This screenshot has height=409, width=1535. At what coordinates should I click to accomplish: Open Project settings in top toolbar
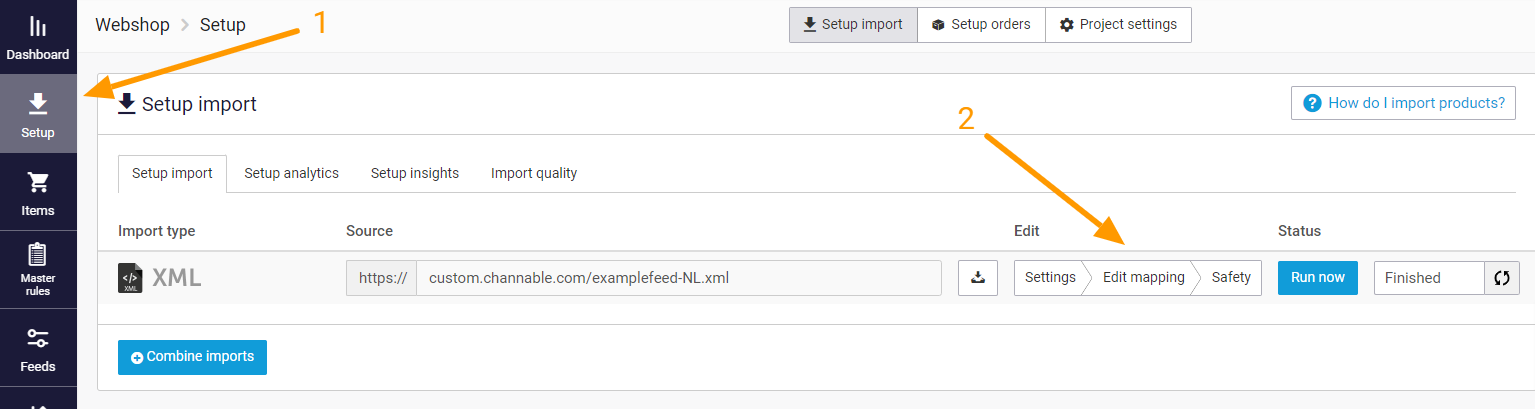[1118, 25]
